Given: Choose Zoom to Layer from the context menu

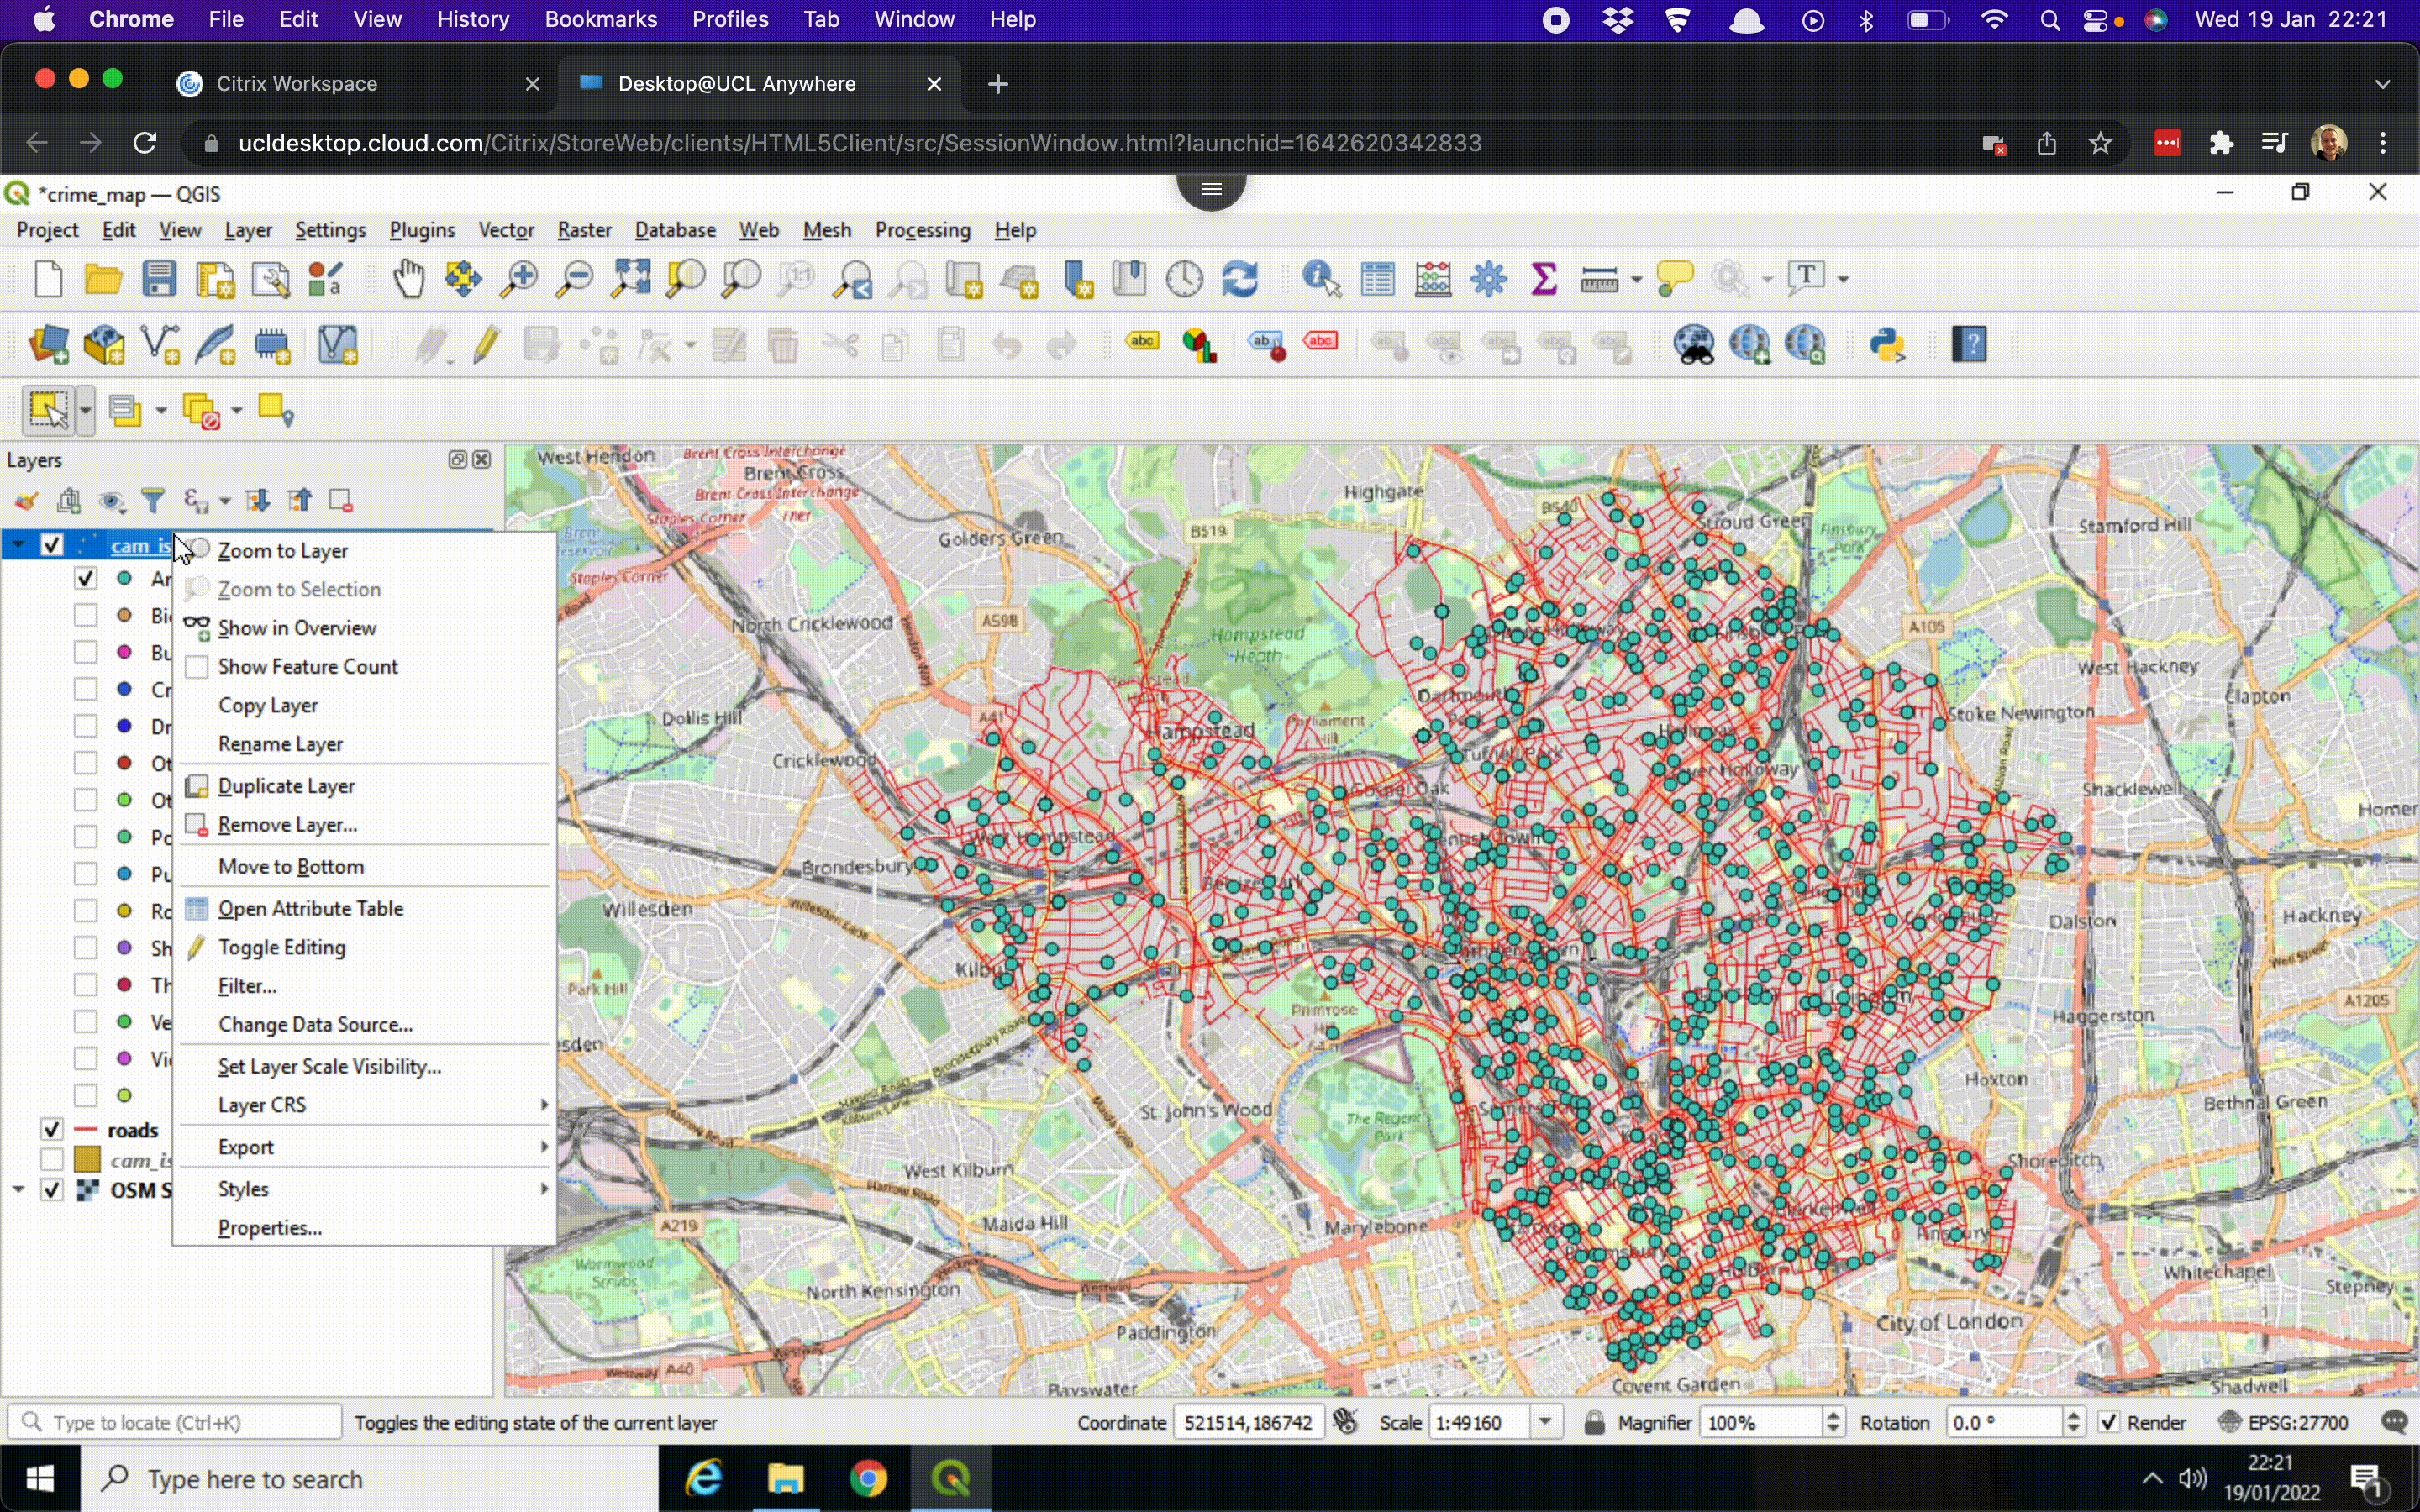Looking at the screenshot, I should pos(284,550).
